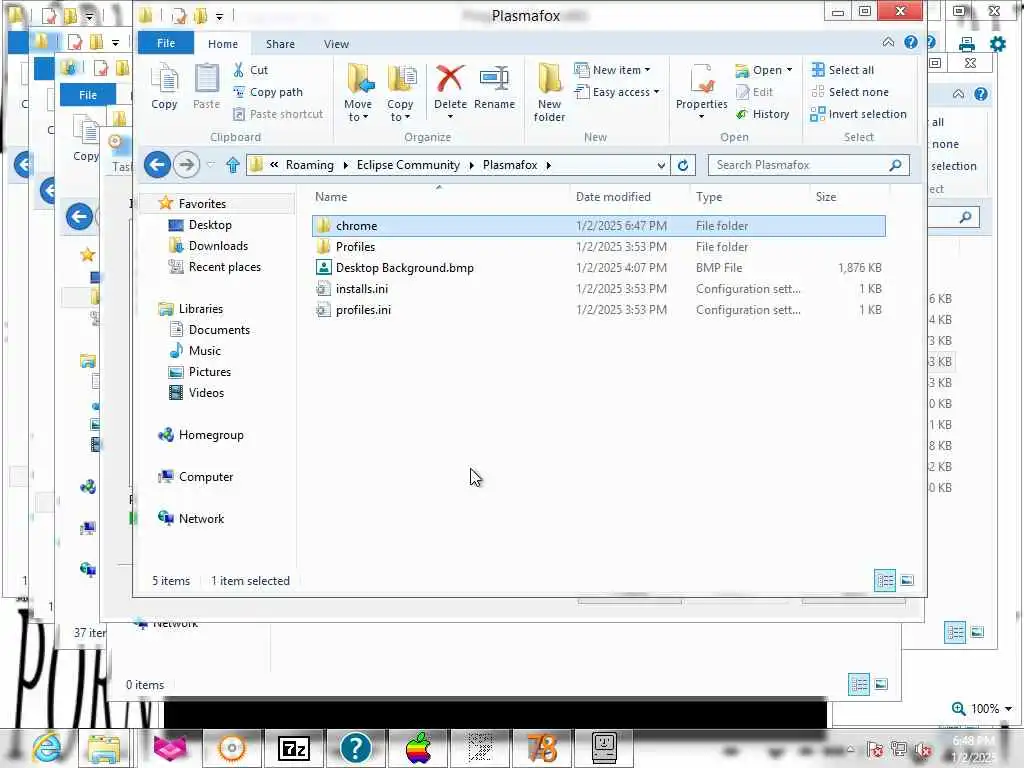Click Eclipse Community in the breadcrumb
Viewport: 1024px width, 768px height.
tap(408, 165)
